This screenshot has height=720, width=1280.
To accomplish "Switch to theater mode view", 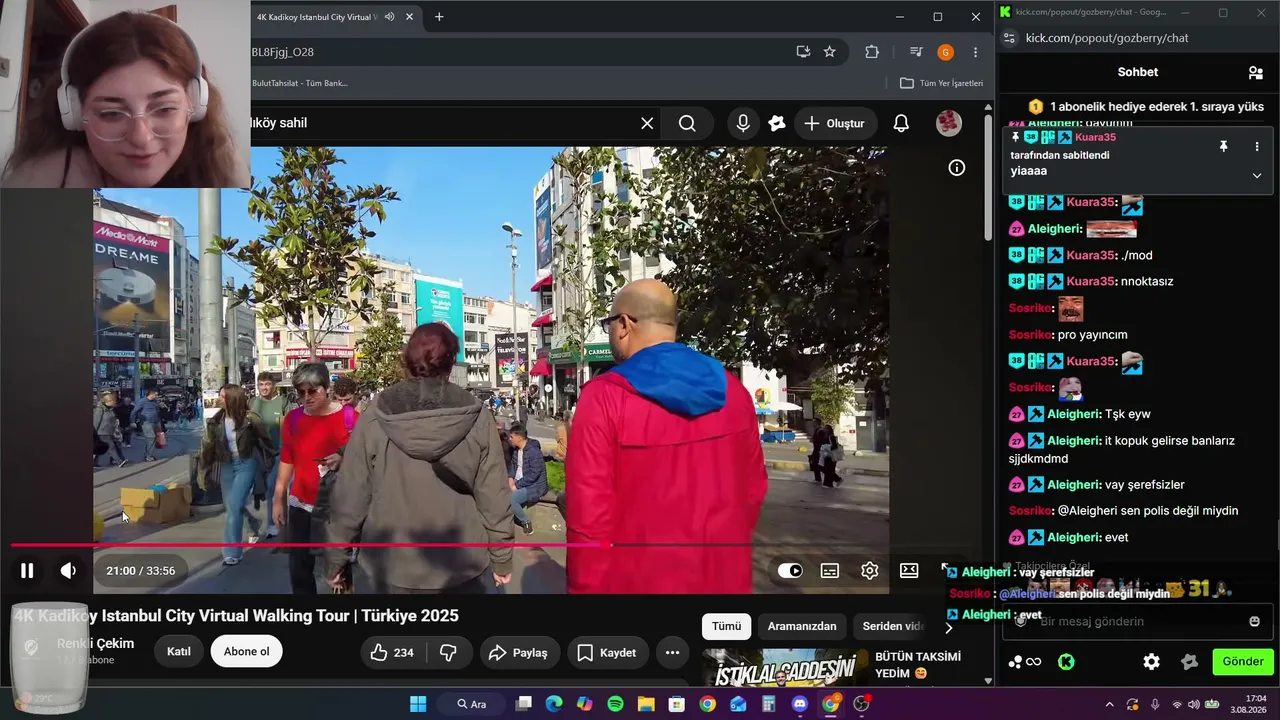I will pyautogui.click(x=909, y=571).
